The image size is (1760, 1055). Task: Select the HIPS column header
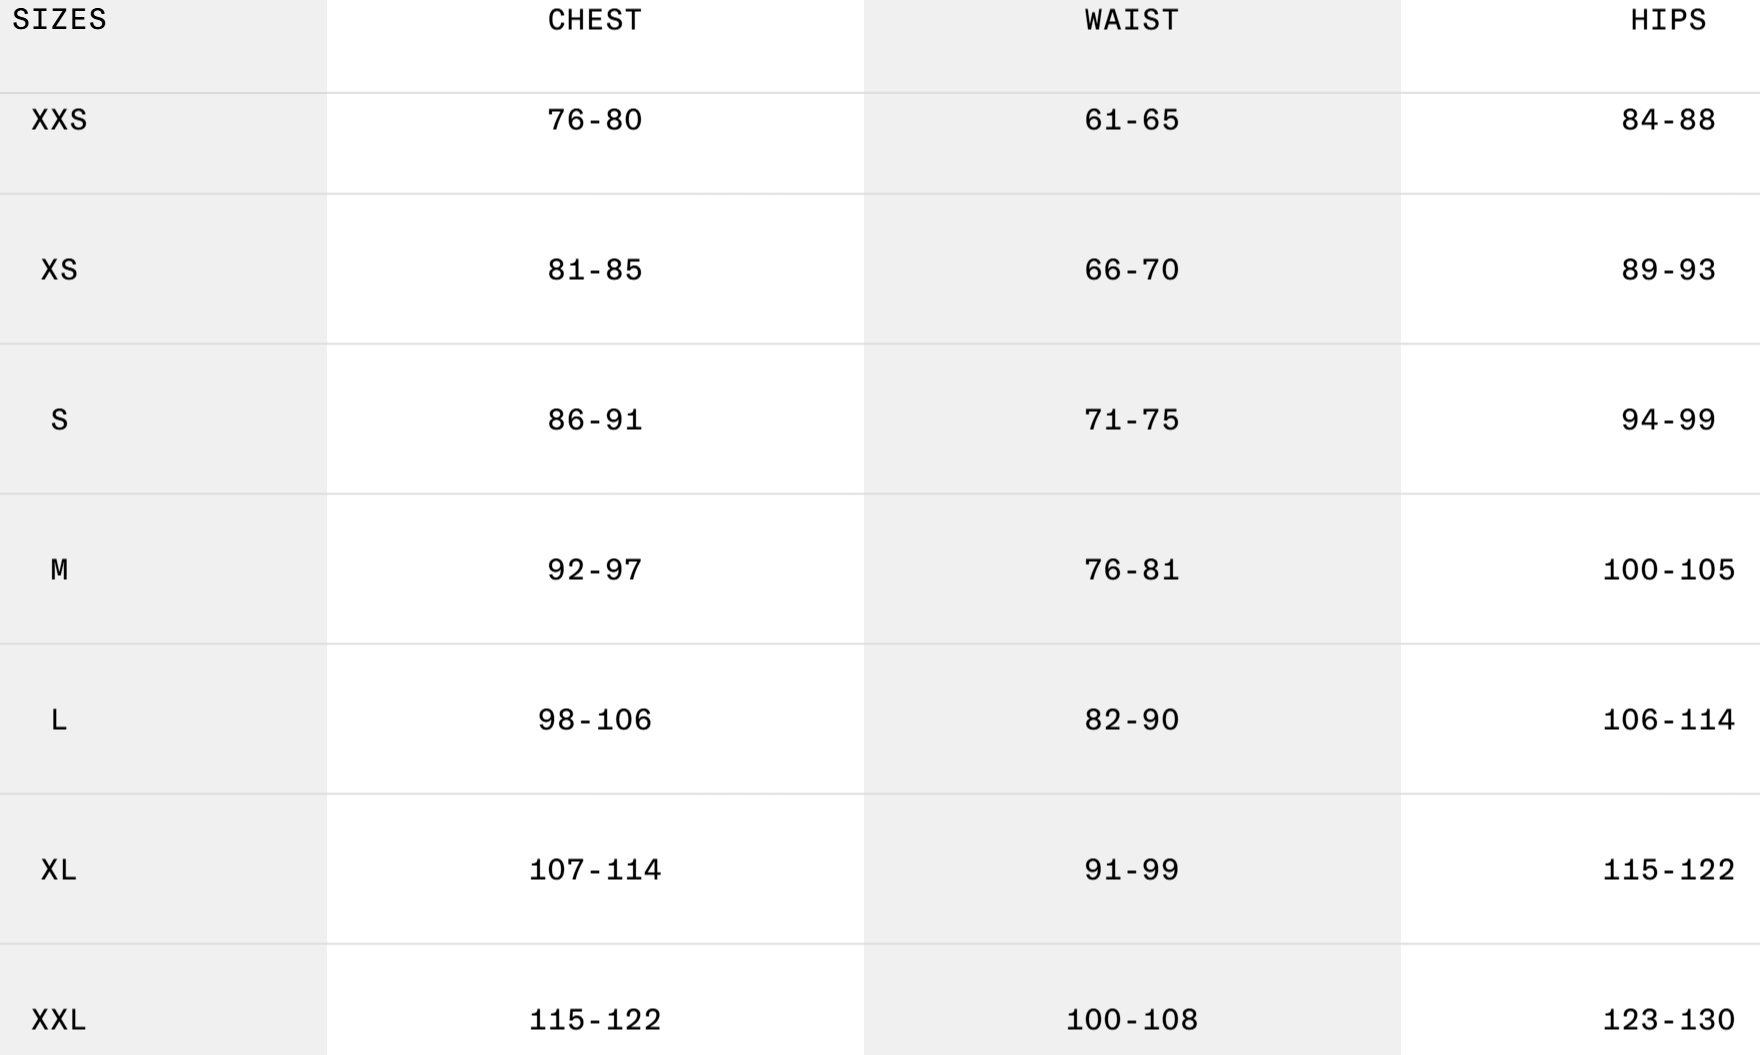click(x=1669, y=20)
